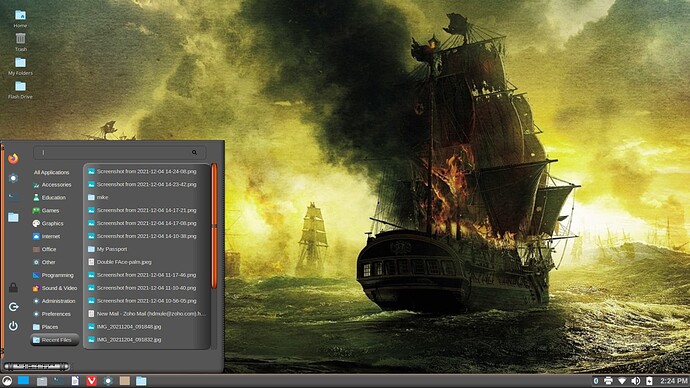
Task: Click the power shutdown icon
Action: tap(13, 326)
